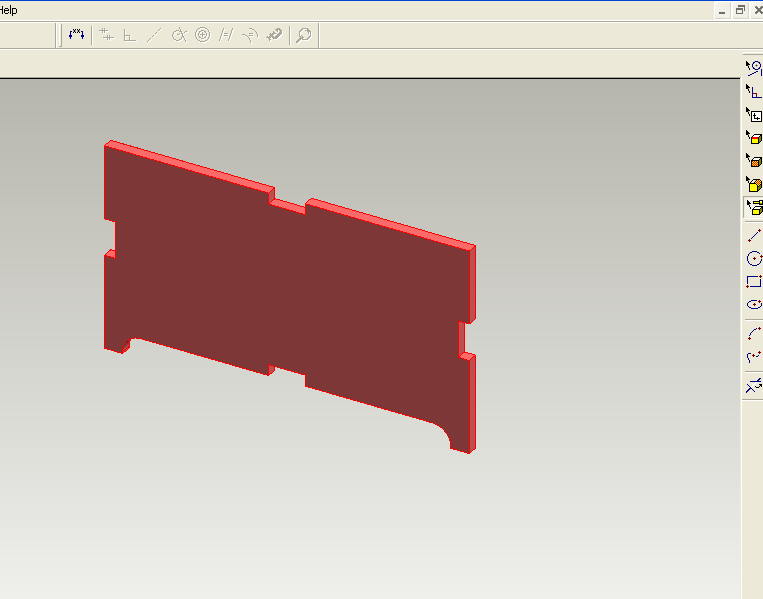Pick the circle drawing tool
763x599 pixels.
point(754,258)
